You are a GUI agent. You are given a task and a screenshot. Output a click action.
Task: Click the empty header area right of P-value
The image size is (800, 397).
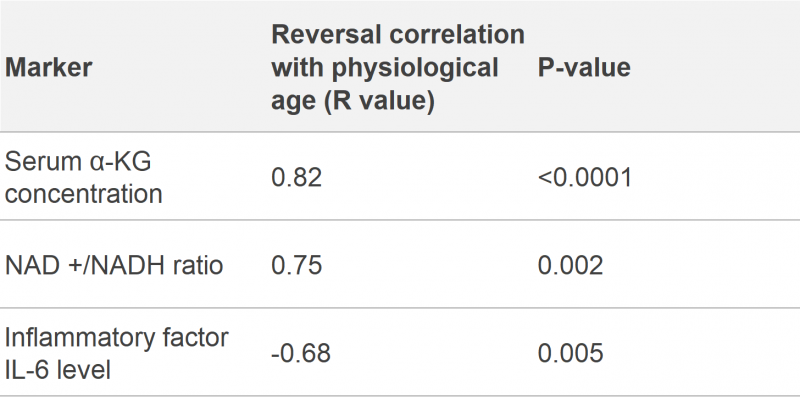pos(714,66)
